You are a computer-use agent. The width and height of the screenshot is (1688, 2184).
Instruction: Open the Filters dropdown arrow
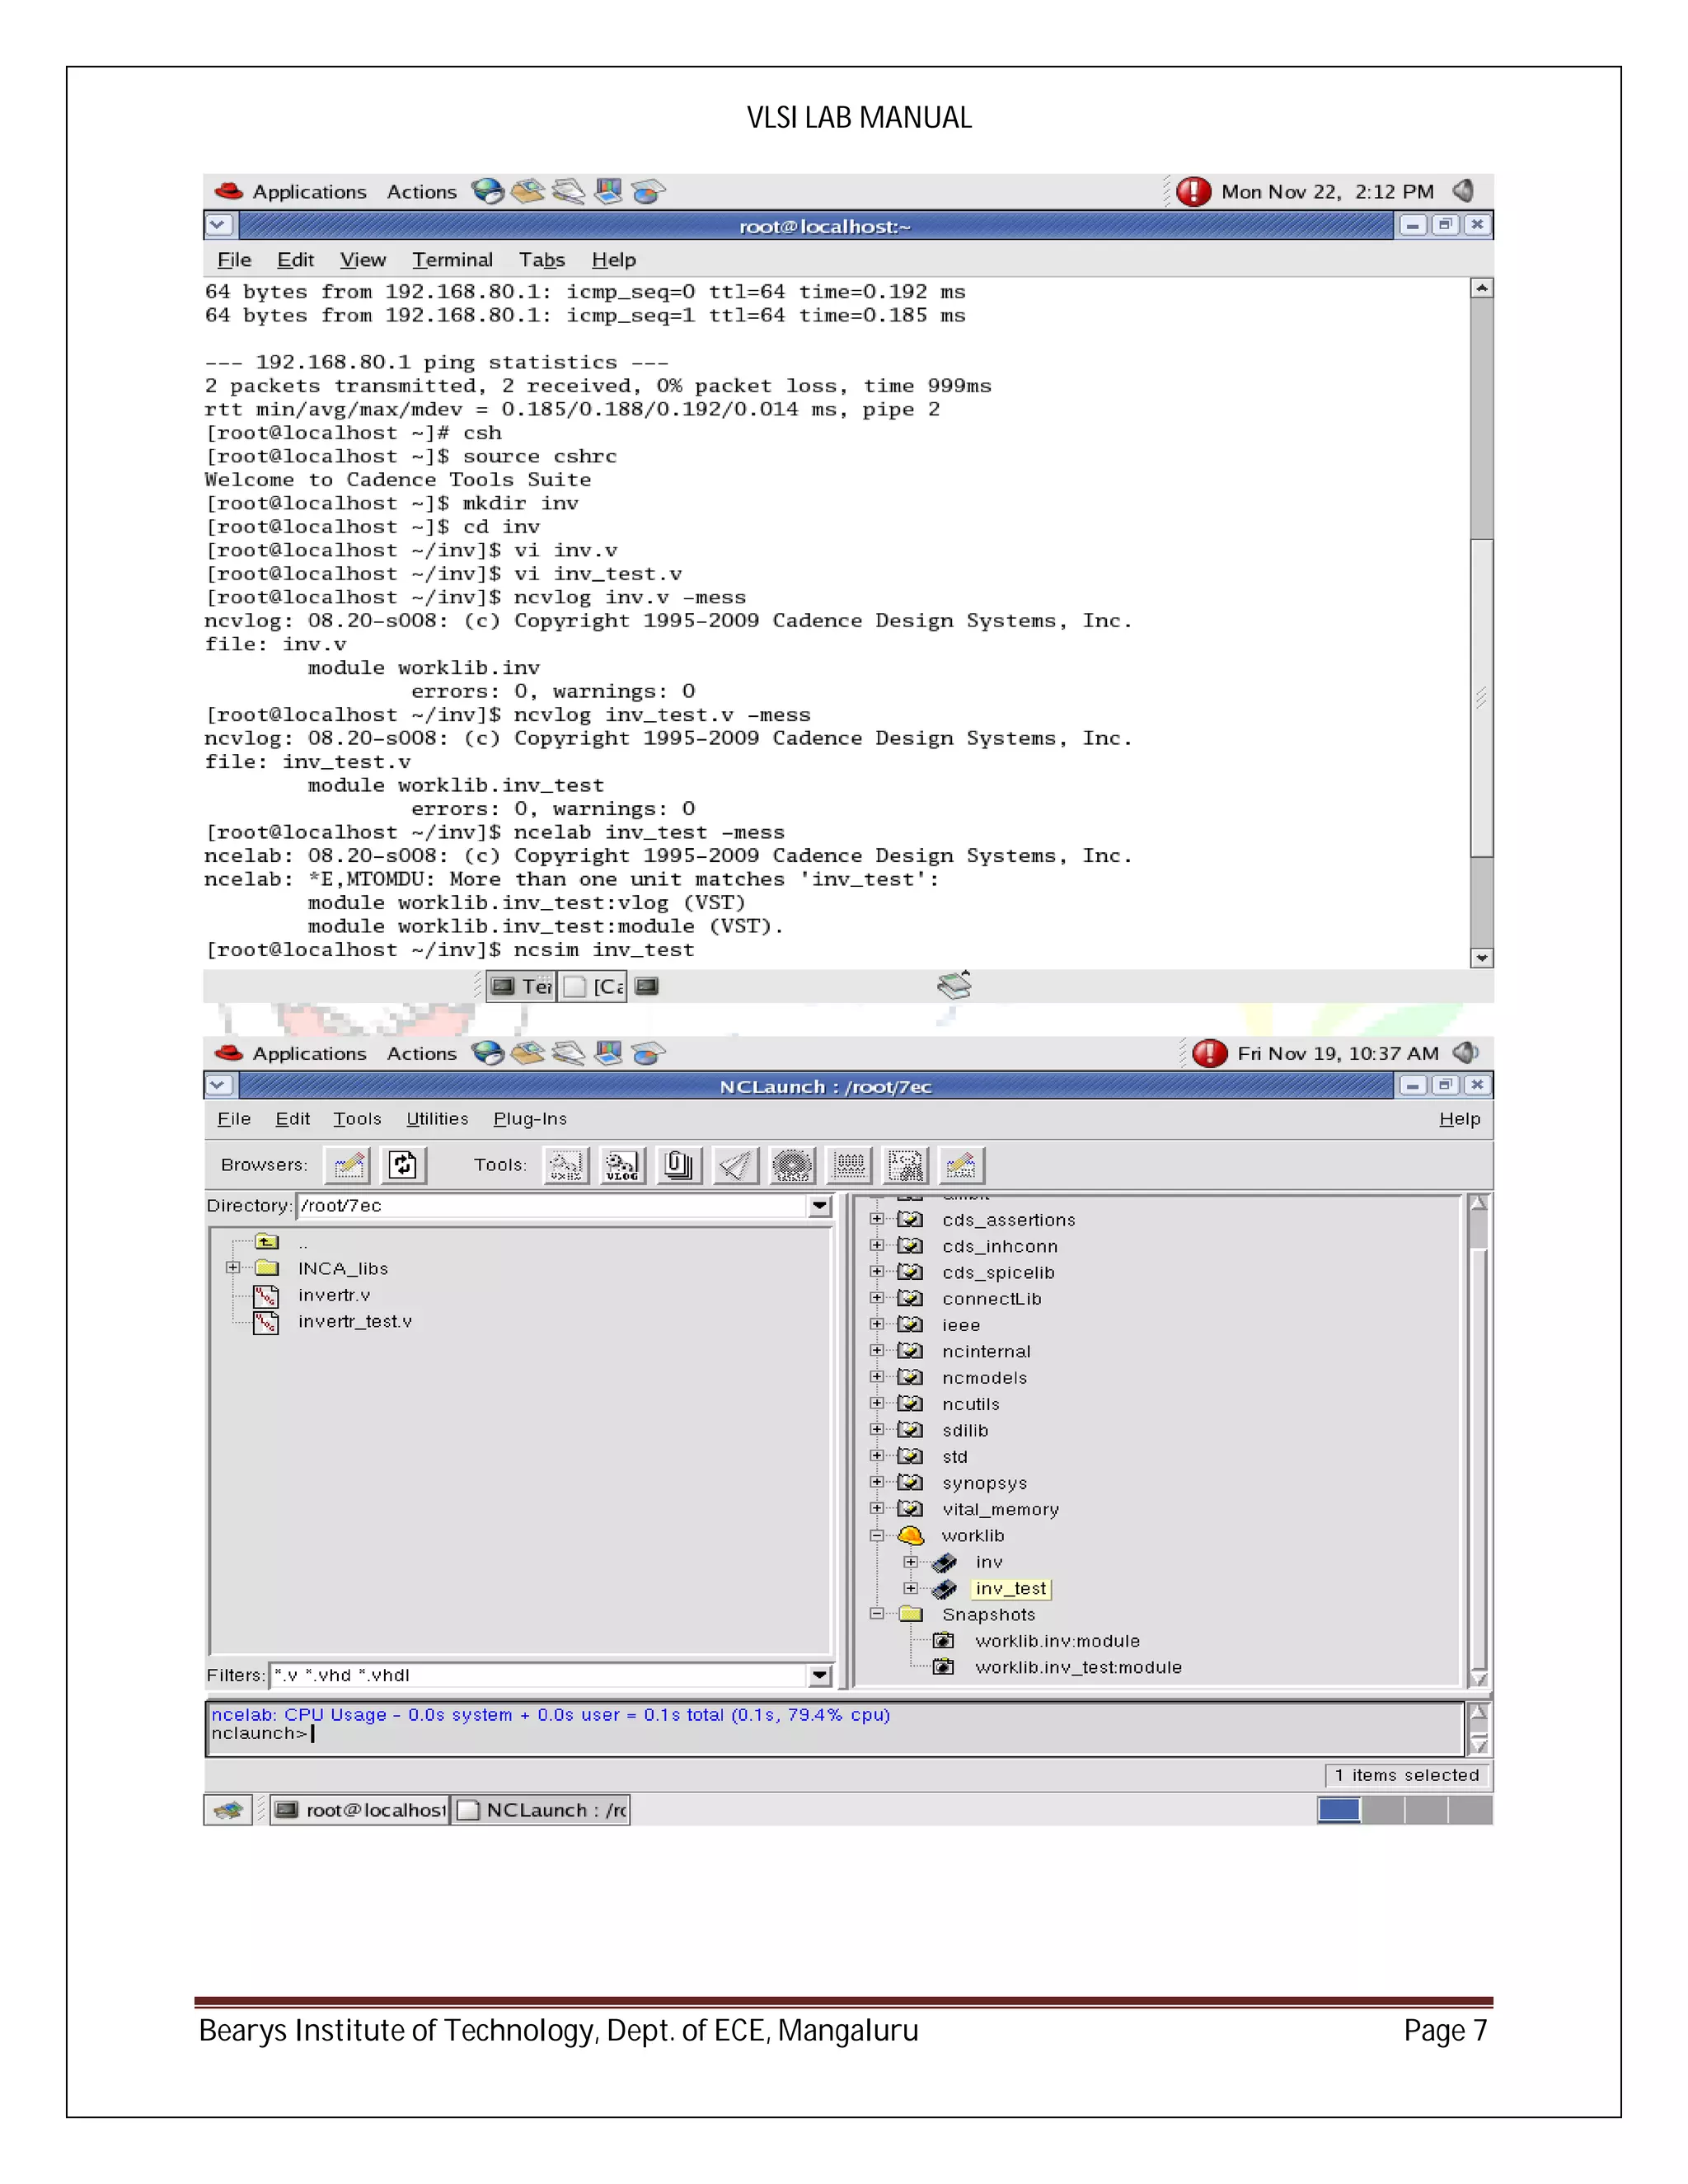tap(820, 1675)
